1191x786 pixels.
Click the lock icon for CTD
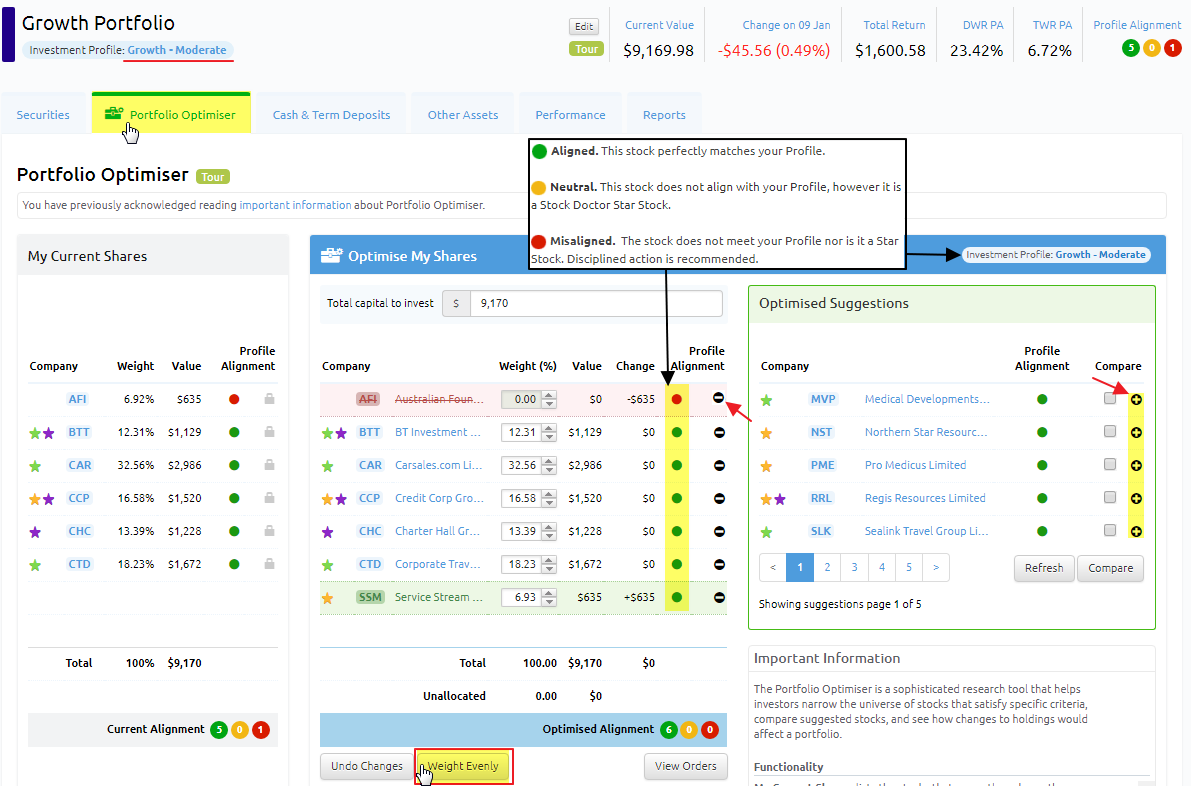[269, 563]
